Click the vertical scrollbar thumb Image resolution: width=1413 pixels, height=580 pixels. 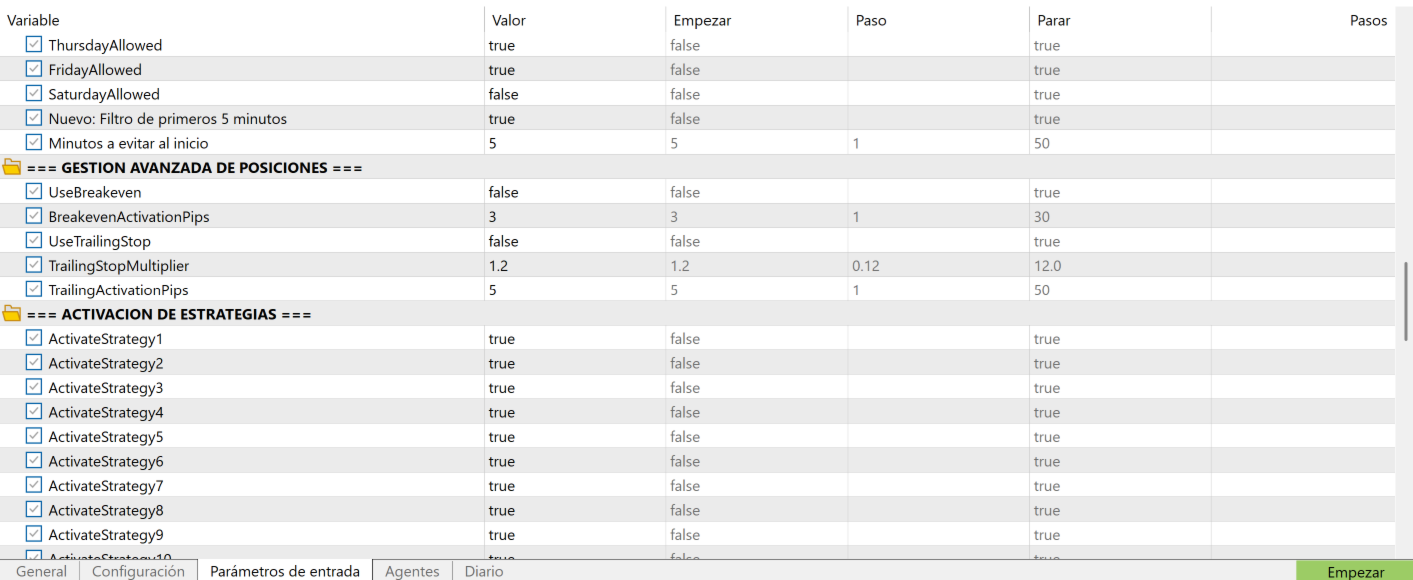coord(1406,301)
